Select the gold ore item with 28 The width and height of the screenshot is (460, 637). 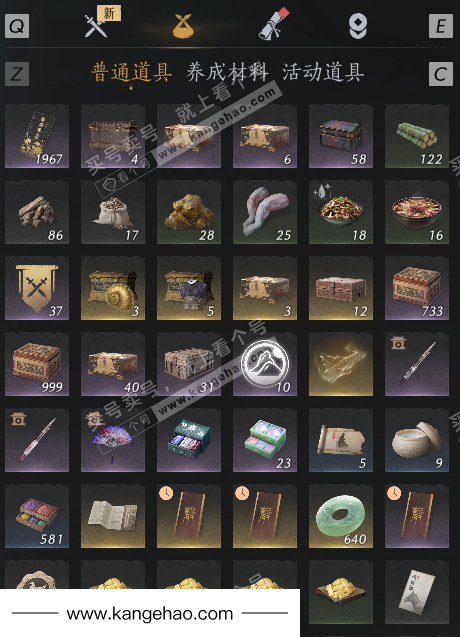(x=189, y=212)
